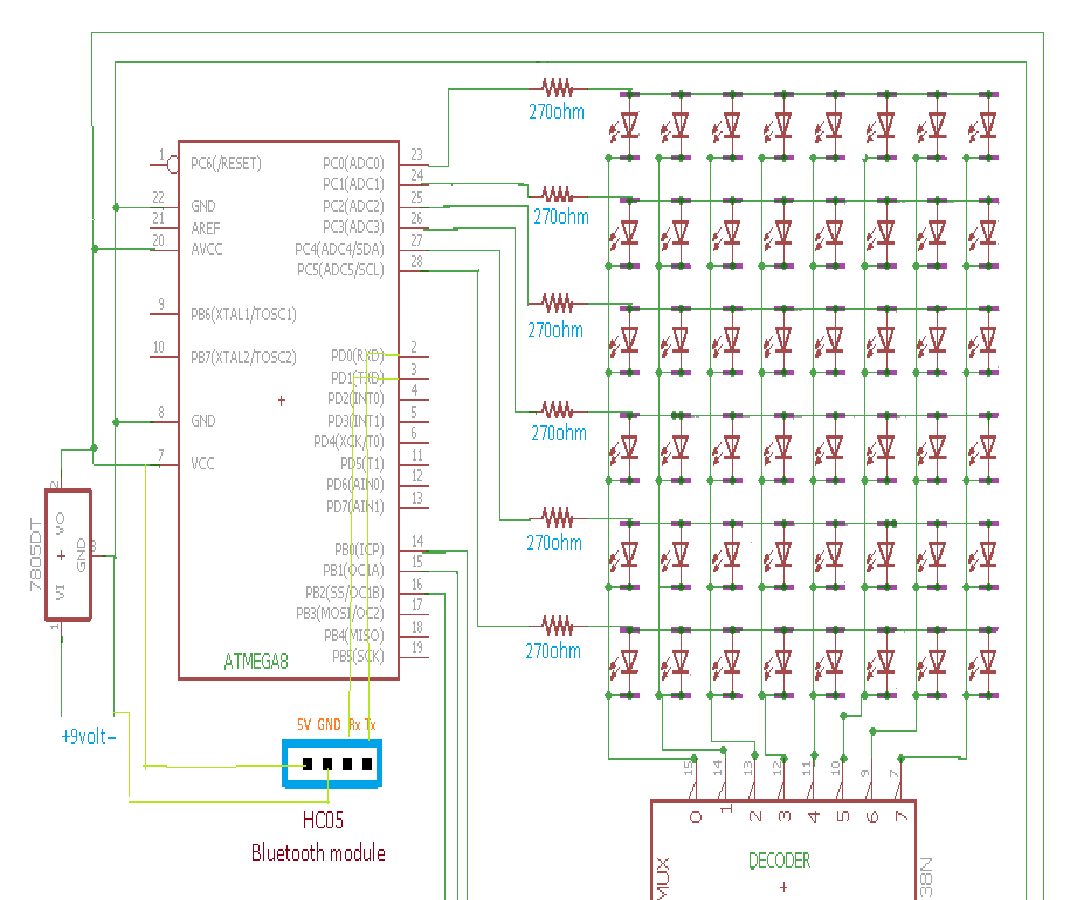Image resolution: width=1080 pixels, height=900 pixels.
Task: Click the HC05 Bluetooth module connector
Action: click(331, 765)
